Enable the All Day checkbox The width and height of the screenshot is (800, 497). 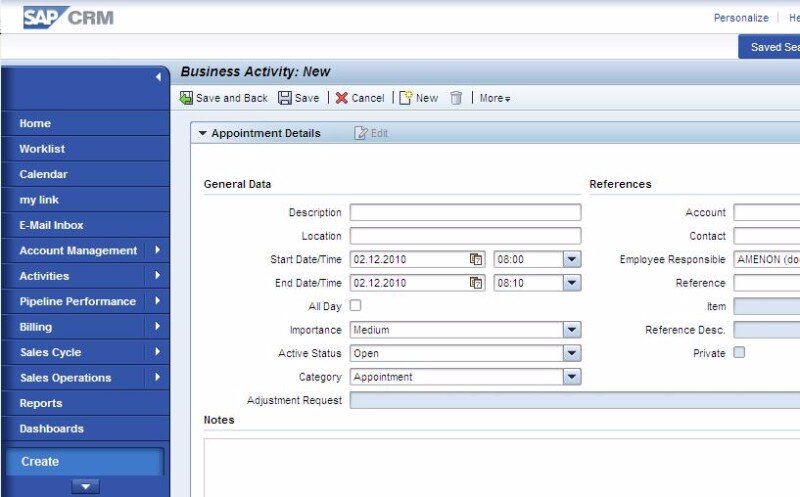[x=355, y=306]
